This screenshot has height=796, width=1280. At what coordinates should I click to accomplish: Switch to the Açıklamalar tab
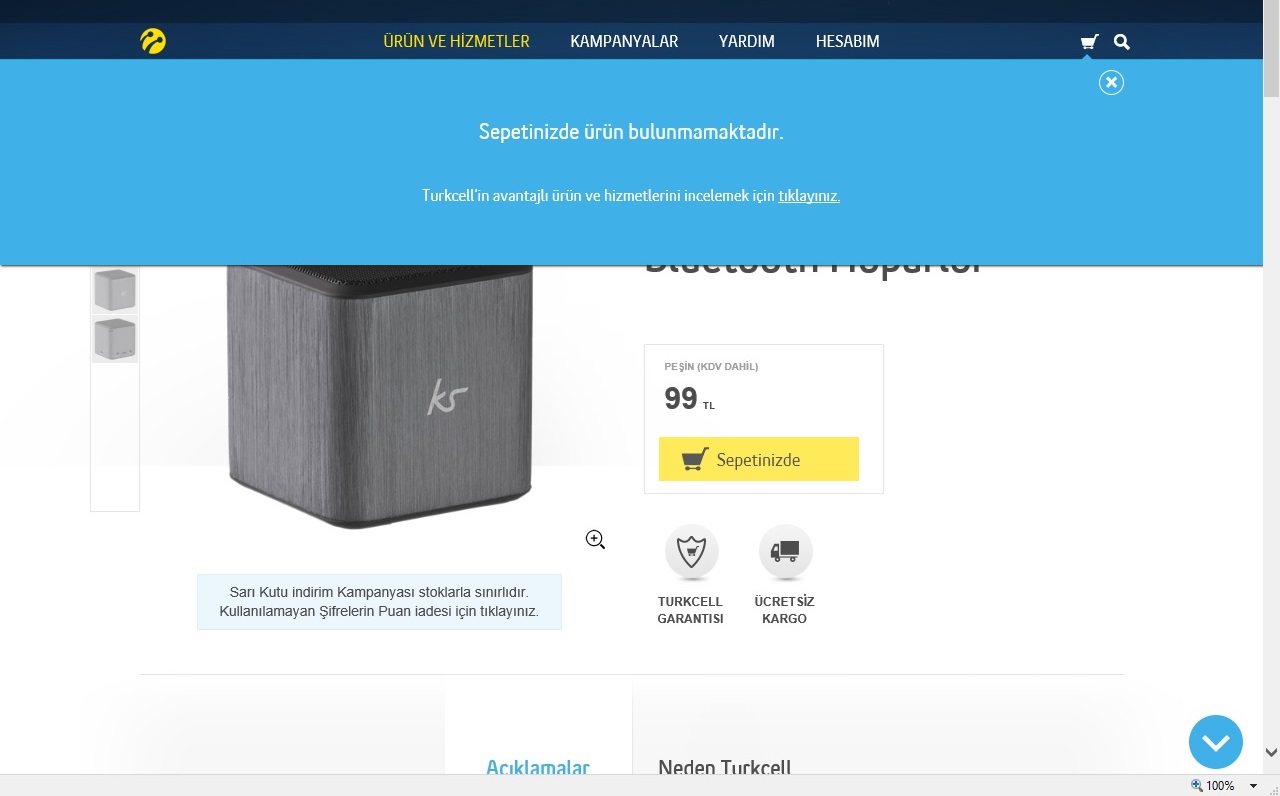click(x=538, y=767)
